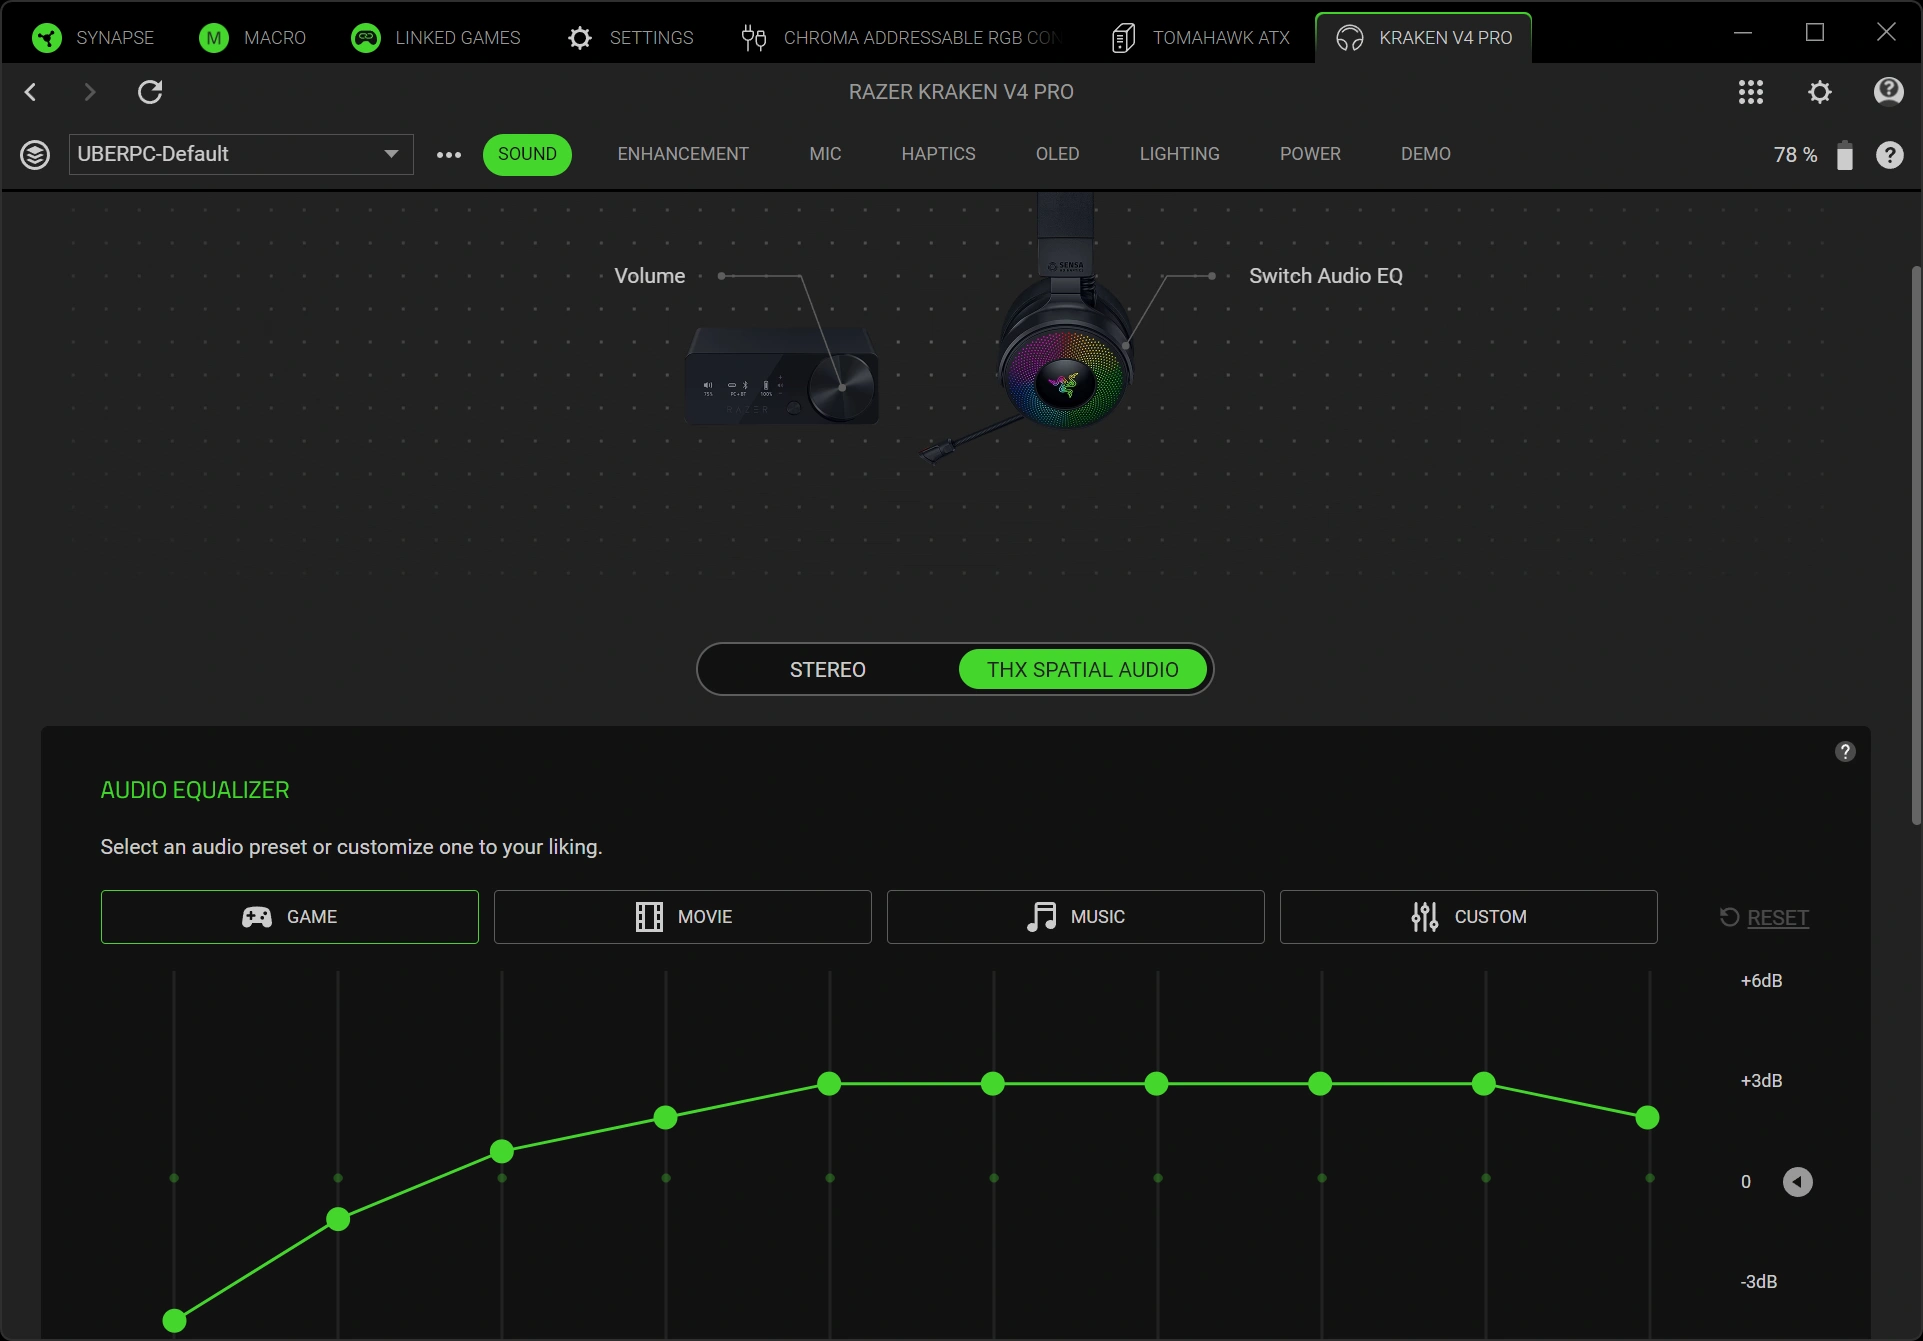Click the second EQ band handle
Viewport: 1923px width, 1341px height.
[x=338, y=1219]
